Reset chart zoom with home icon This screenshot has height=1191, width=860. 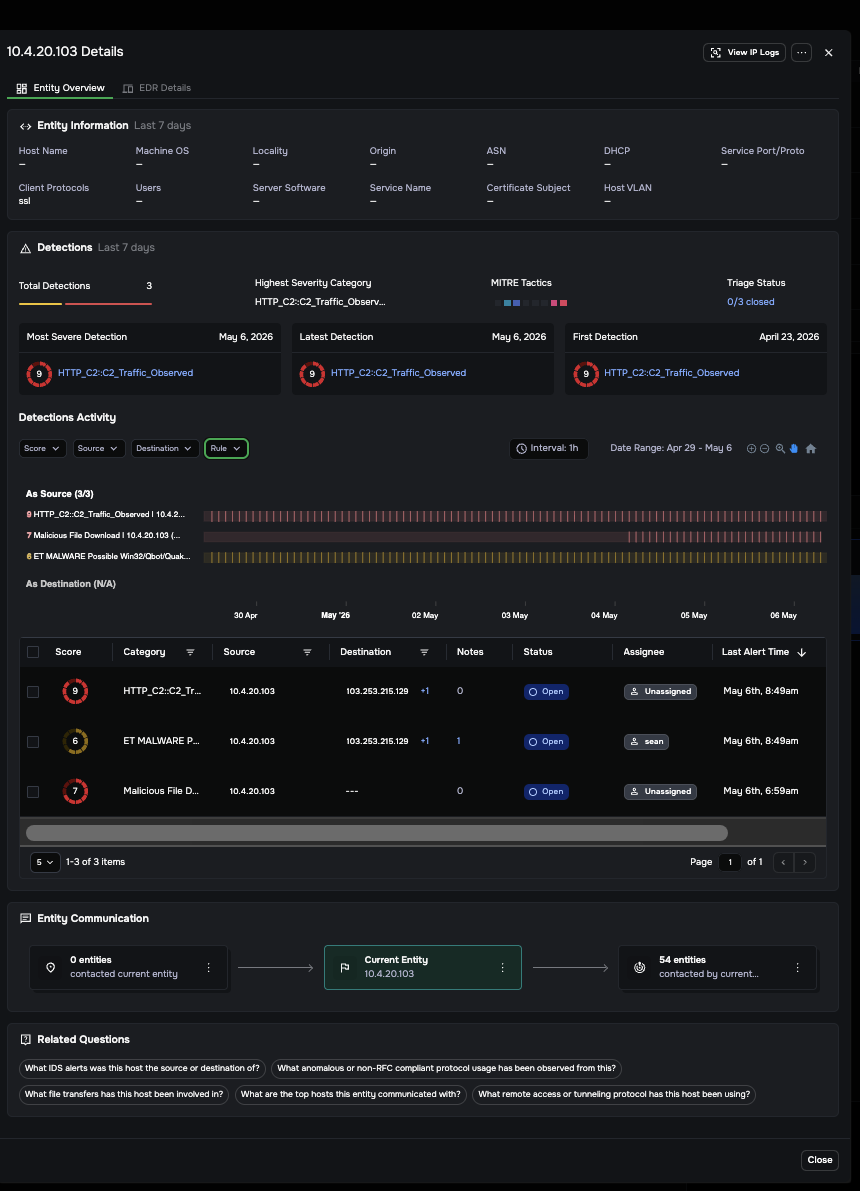tap(811, 449)
